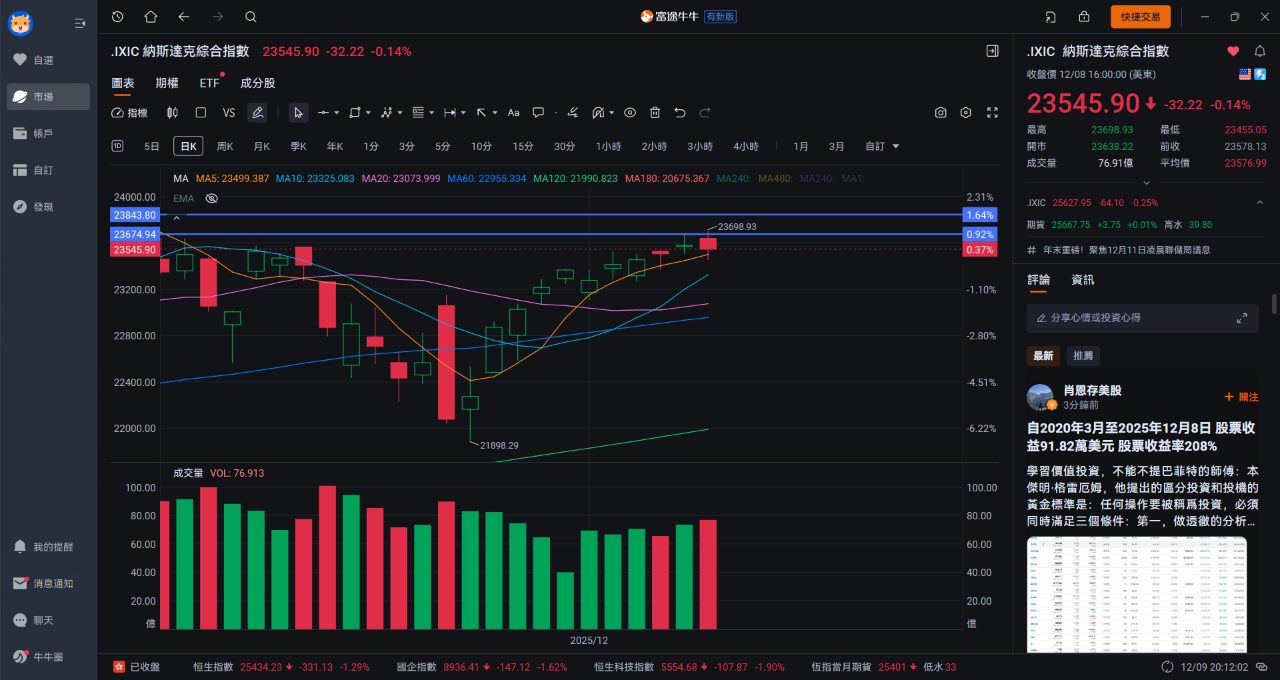Viewport: 1280px width, 680px height.
Task: Select the cursor pointer tool
Action: 298,113
